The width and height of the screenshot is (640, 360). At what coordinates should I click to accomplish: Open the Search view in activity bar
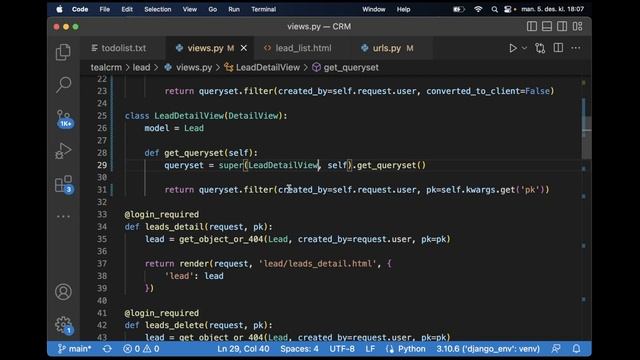[63, 84]
